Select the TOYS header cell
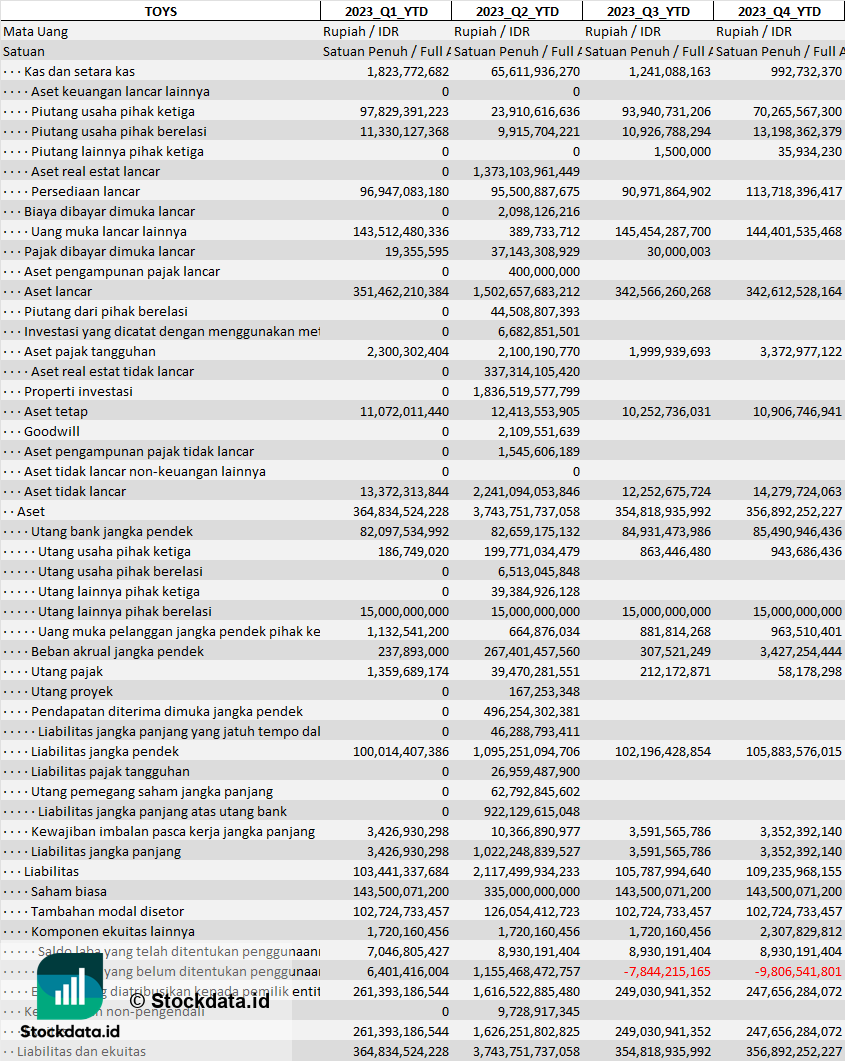This screenshot has height=1061, width=845. 160,12
